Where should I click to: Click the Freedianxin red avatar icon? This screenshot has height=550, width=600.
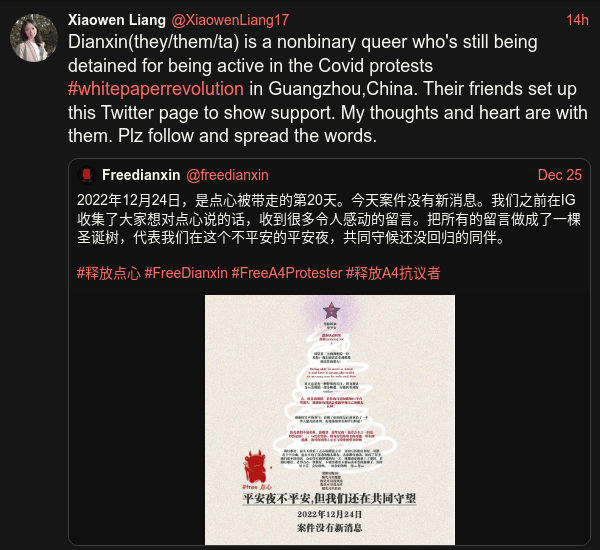click(87, 175)
